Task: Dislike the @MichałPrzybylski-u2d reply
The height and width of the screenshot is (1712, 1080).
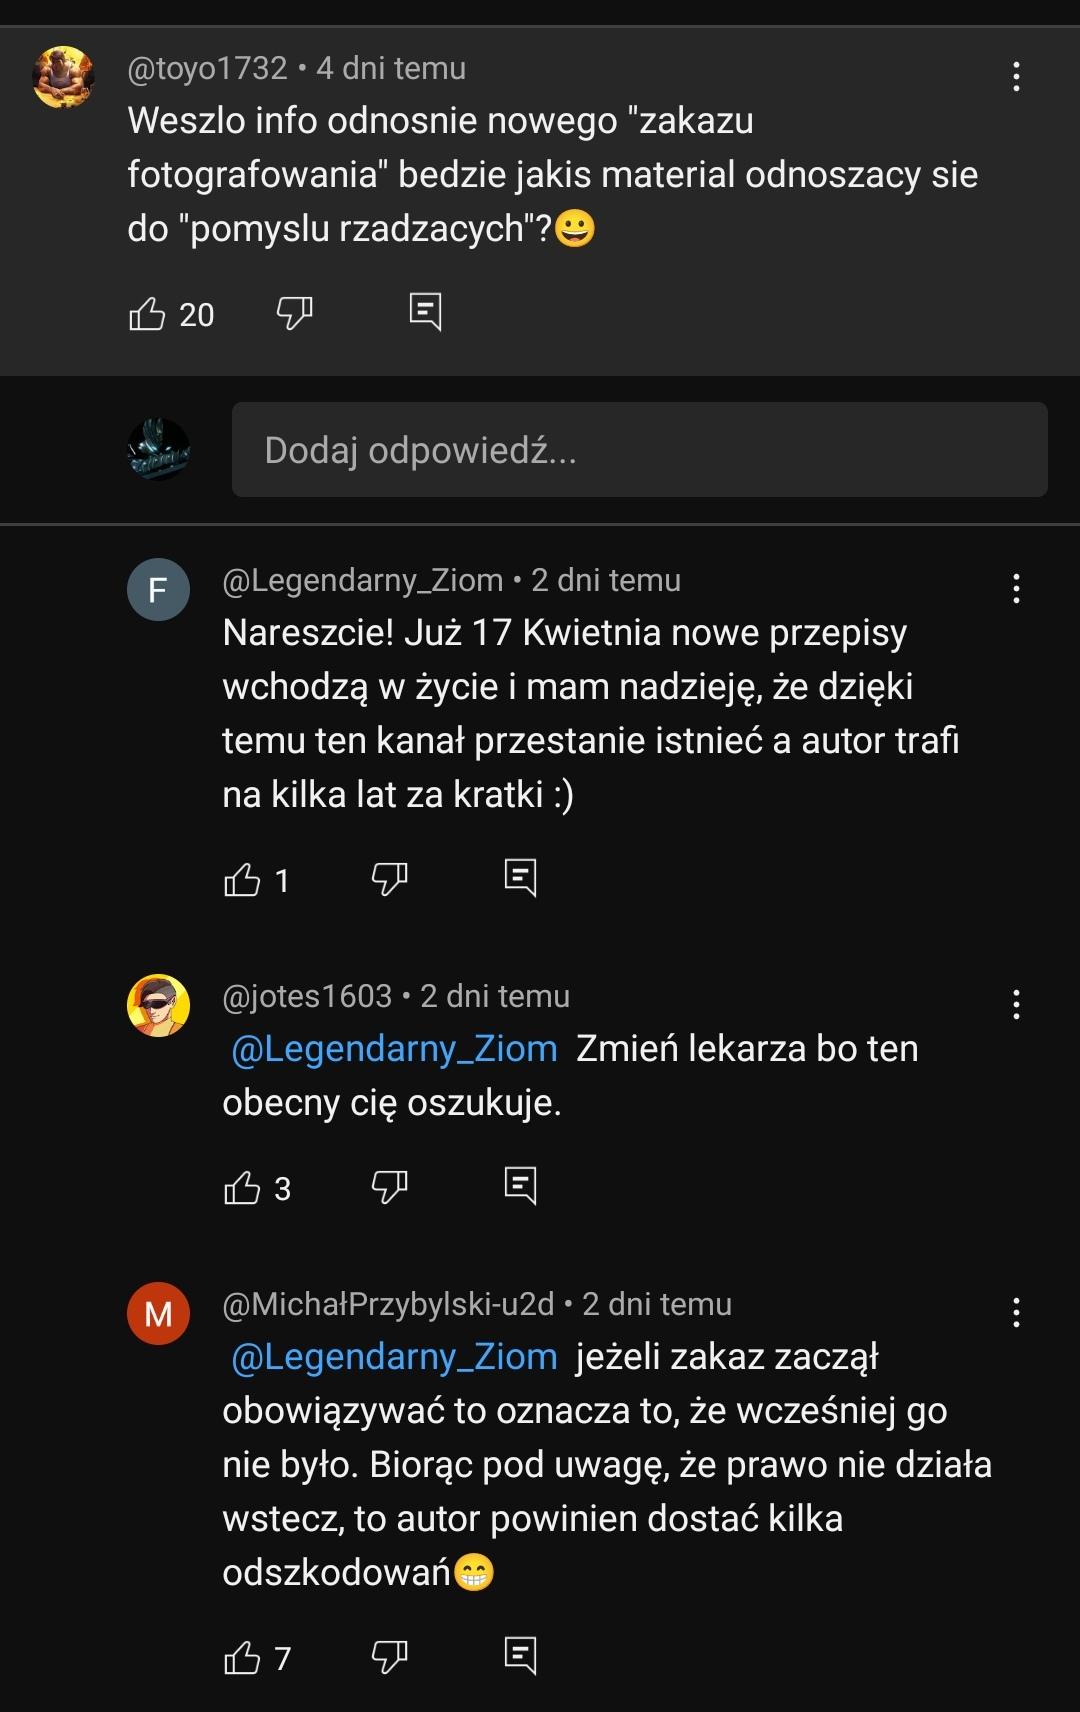Action: click(389, 1657)
